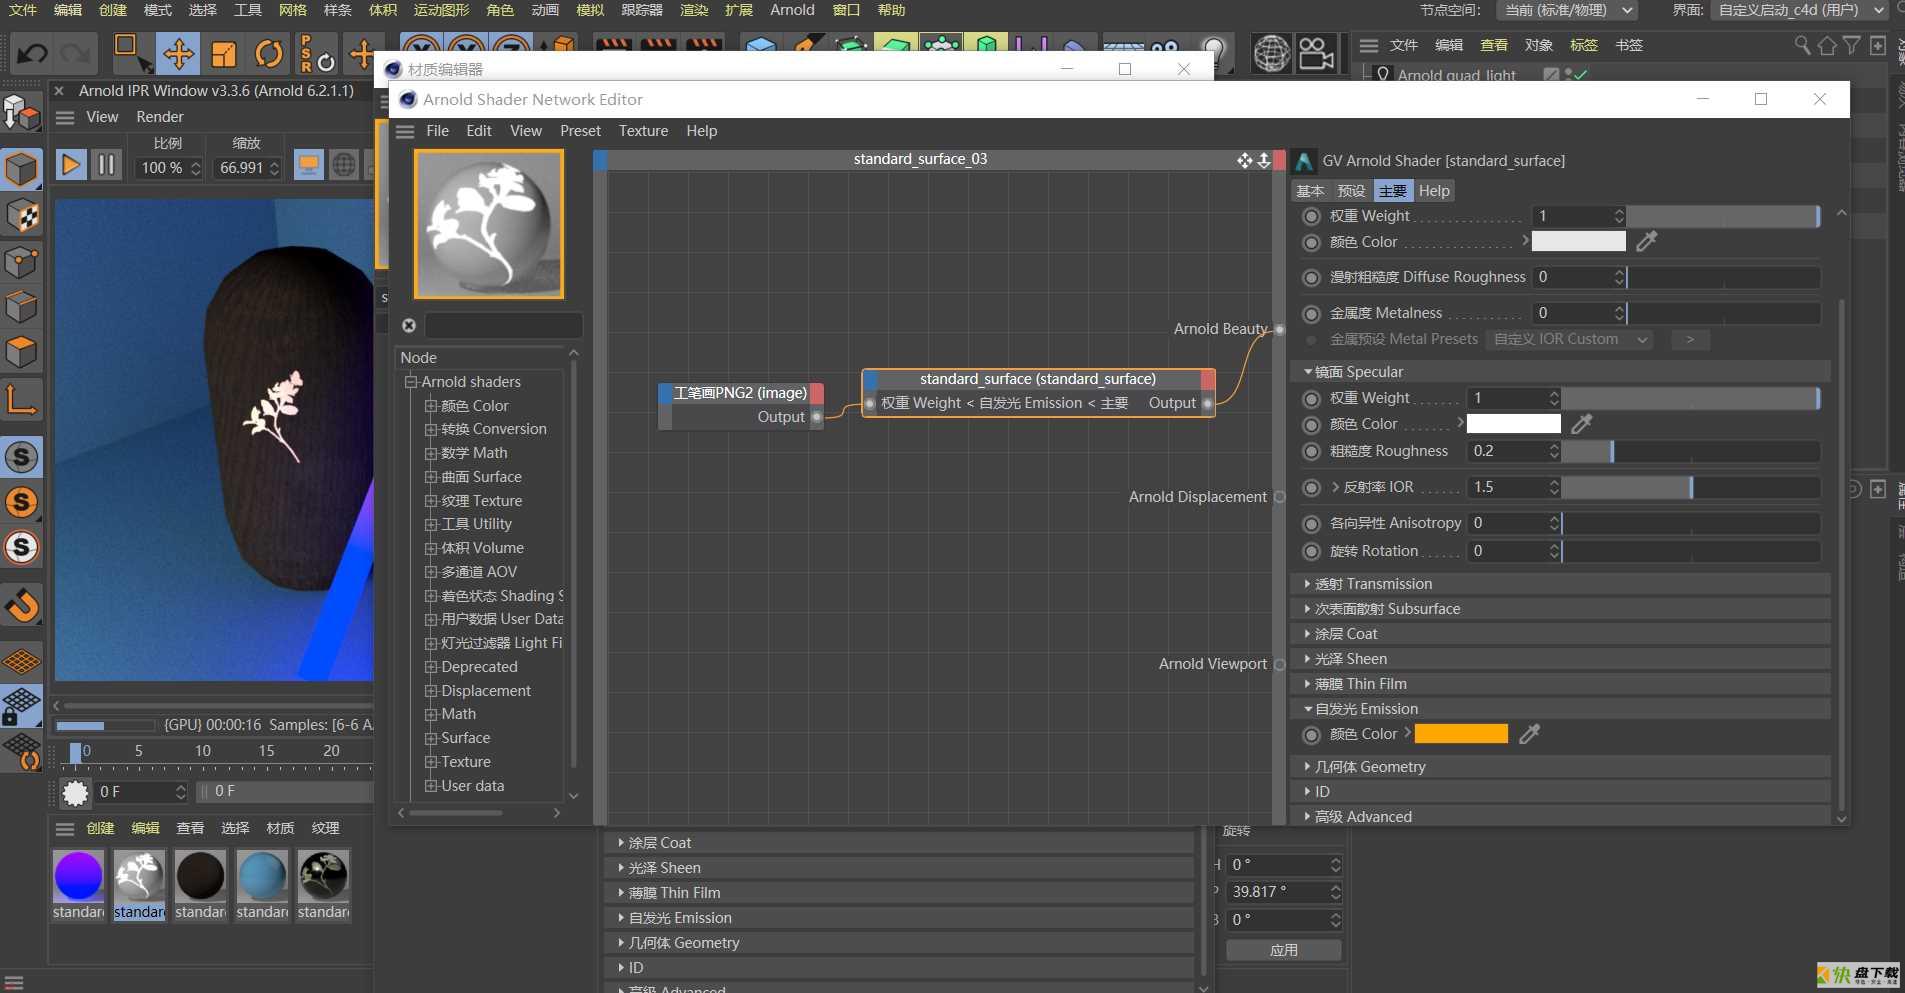Pick Emission Color with eyedropper
1905x993 pixels.
(x=1529, y=734)
